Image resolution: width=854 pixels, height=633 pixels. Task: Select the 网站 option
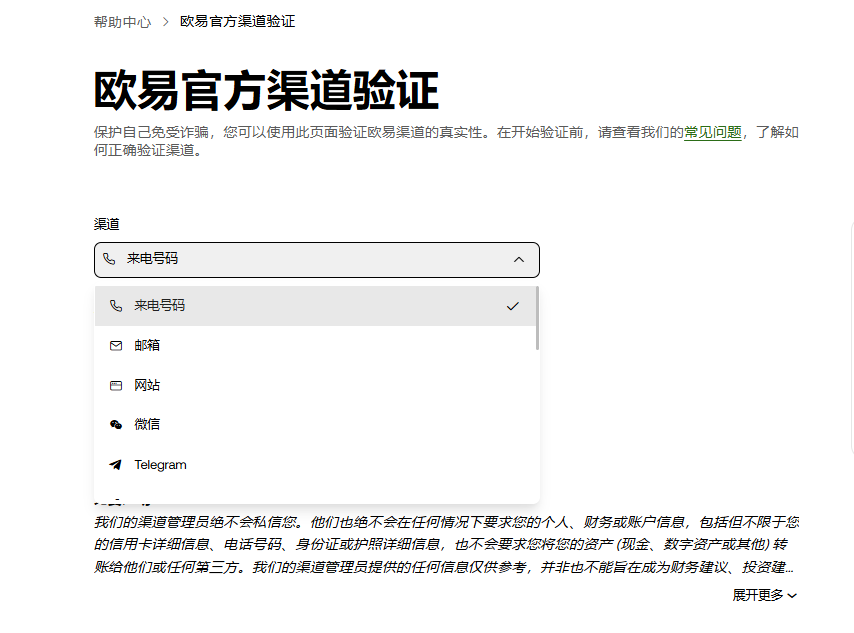316,385
